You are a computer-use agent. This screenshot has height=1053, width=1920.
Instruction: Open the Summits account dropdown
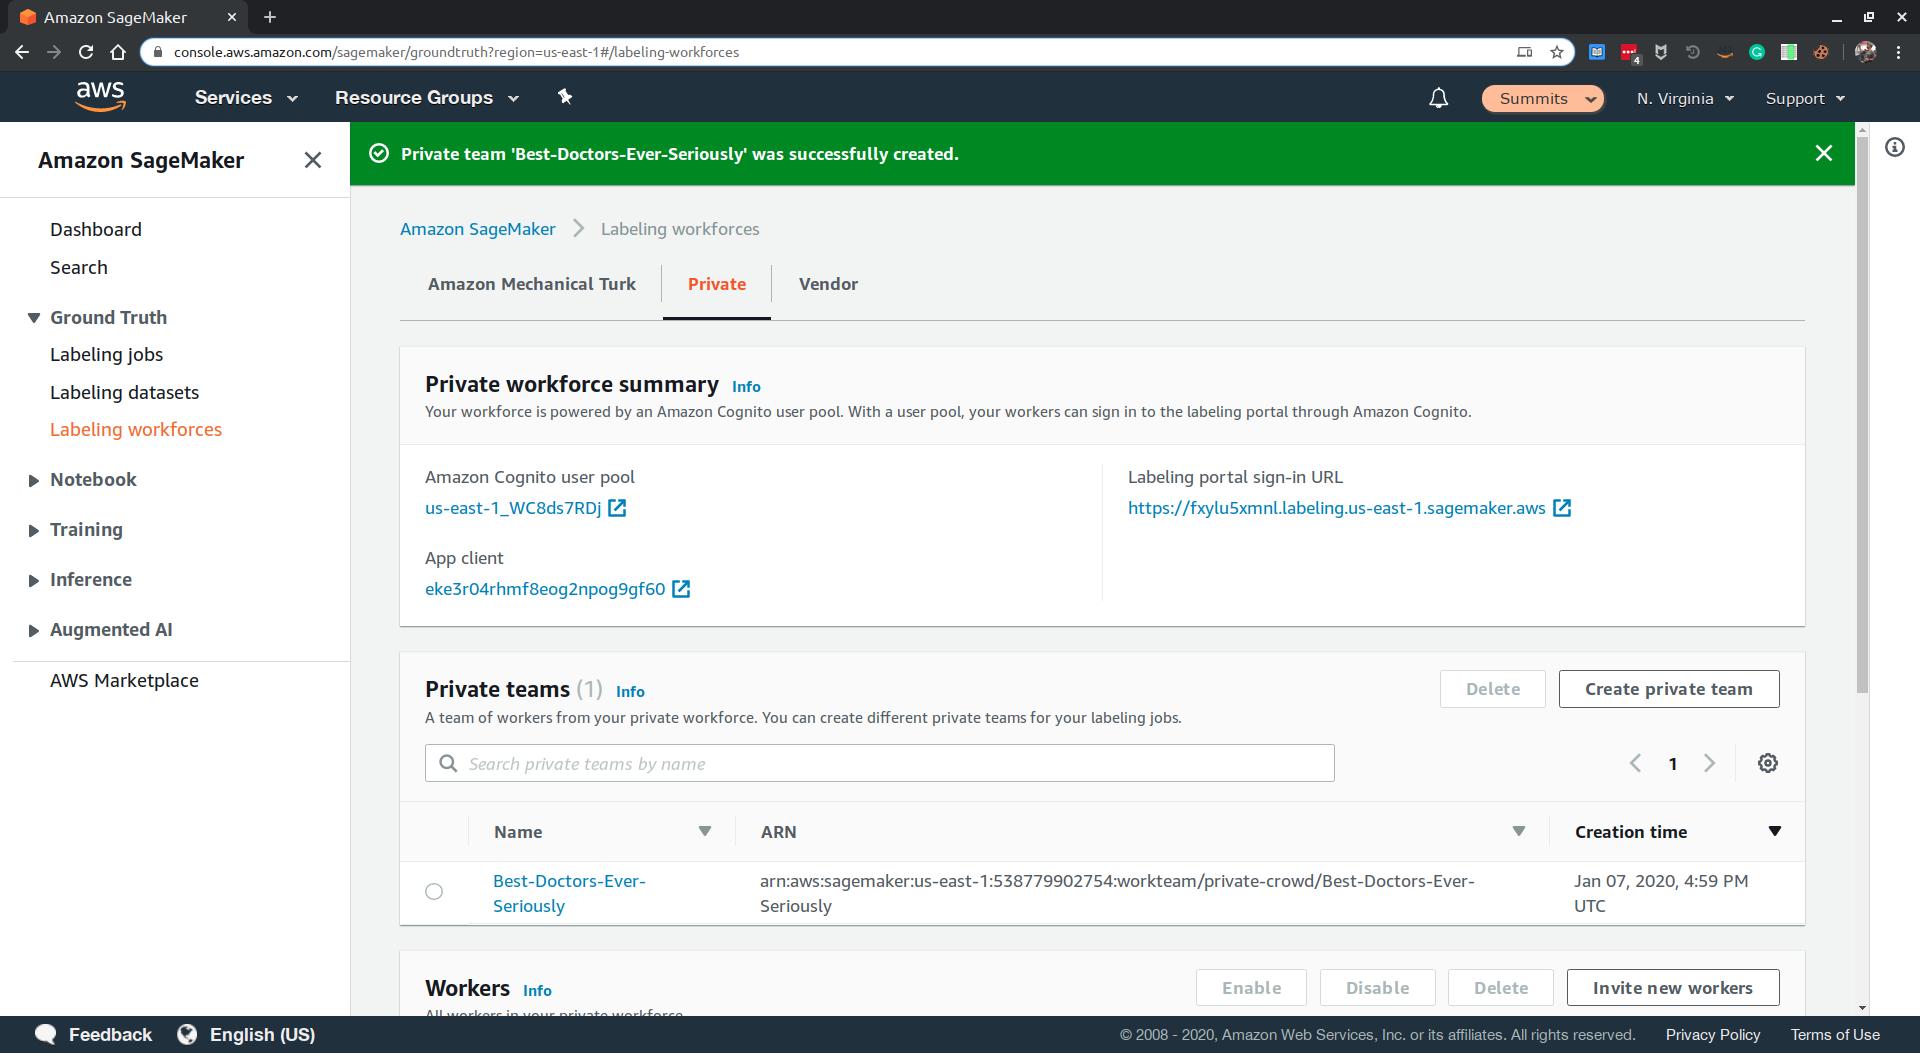pyautogui.click(x=1543, y=98)
